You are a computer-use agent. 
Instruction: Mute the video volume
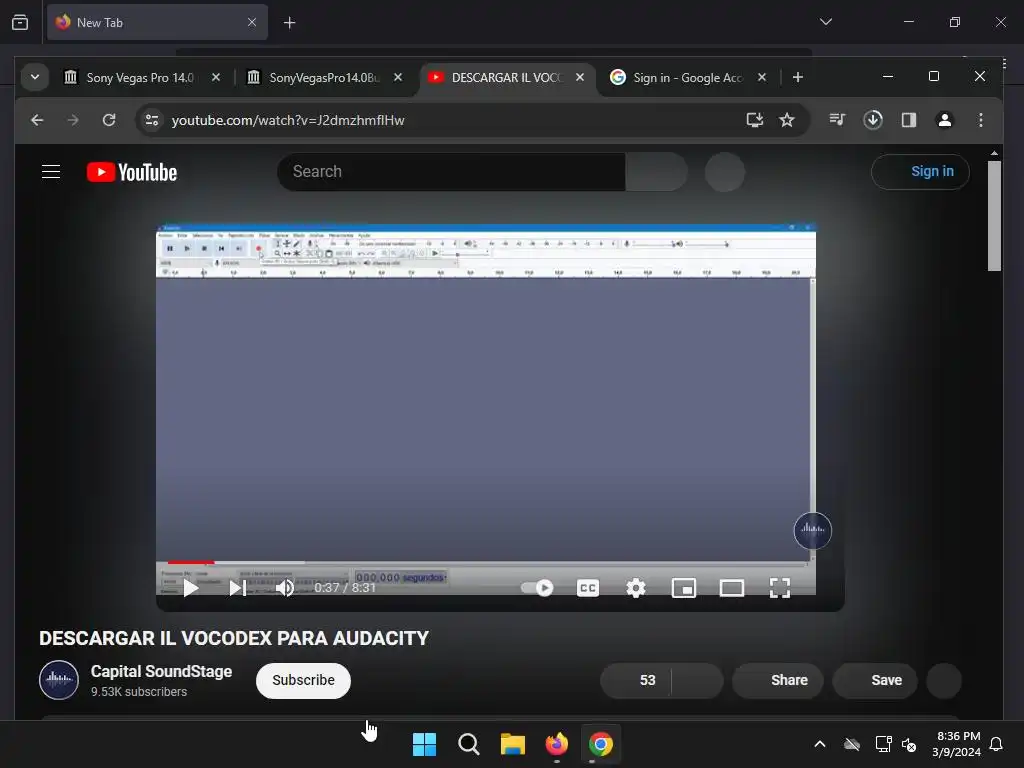tap(285, 588)
